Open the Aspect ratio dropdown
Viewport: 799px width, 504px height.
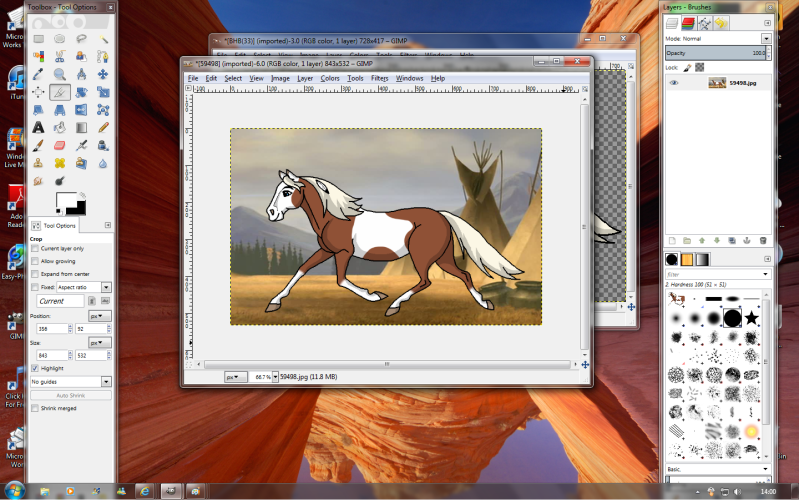click(x=84, y=287)
